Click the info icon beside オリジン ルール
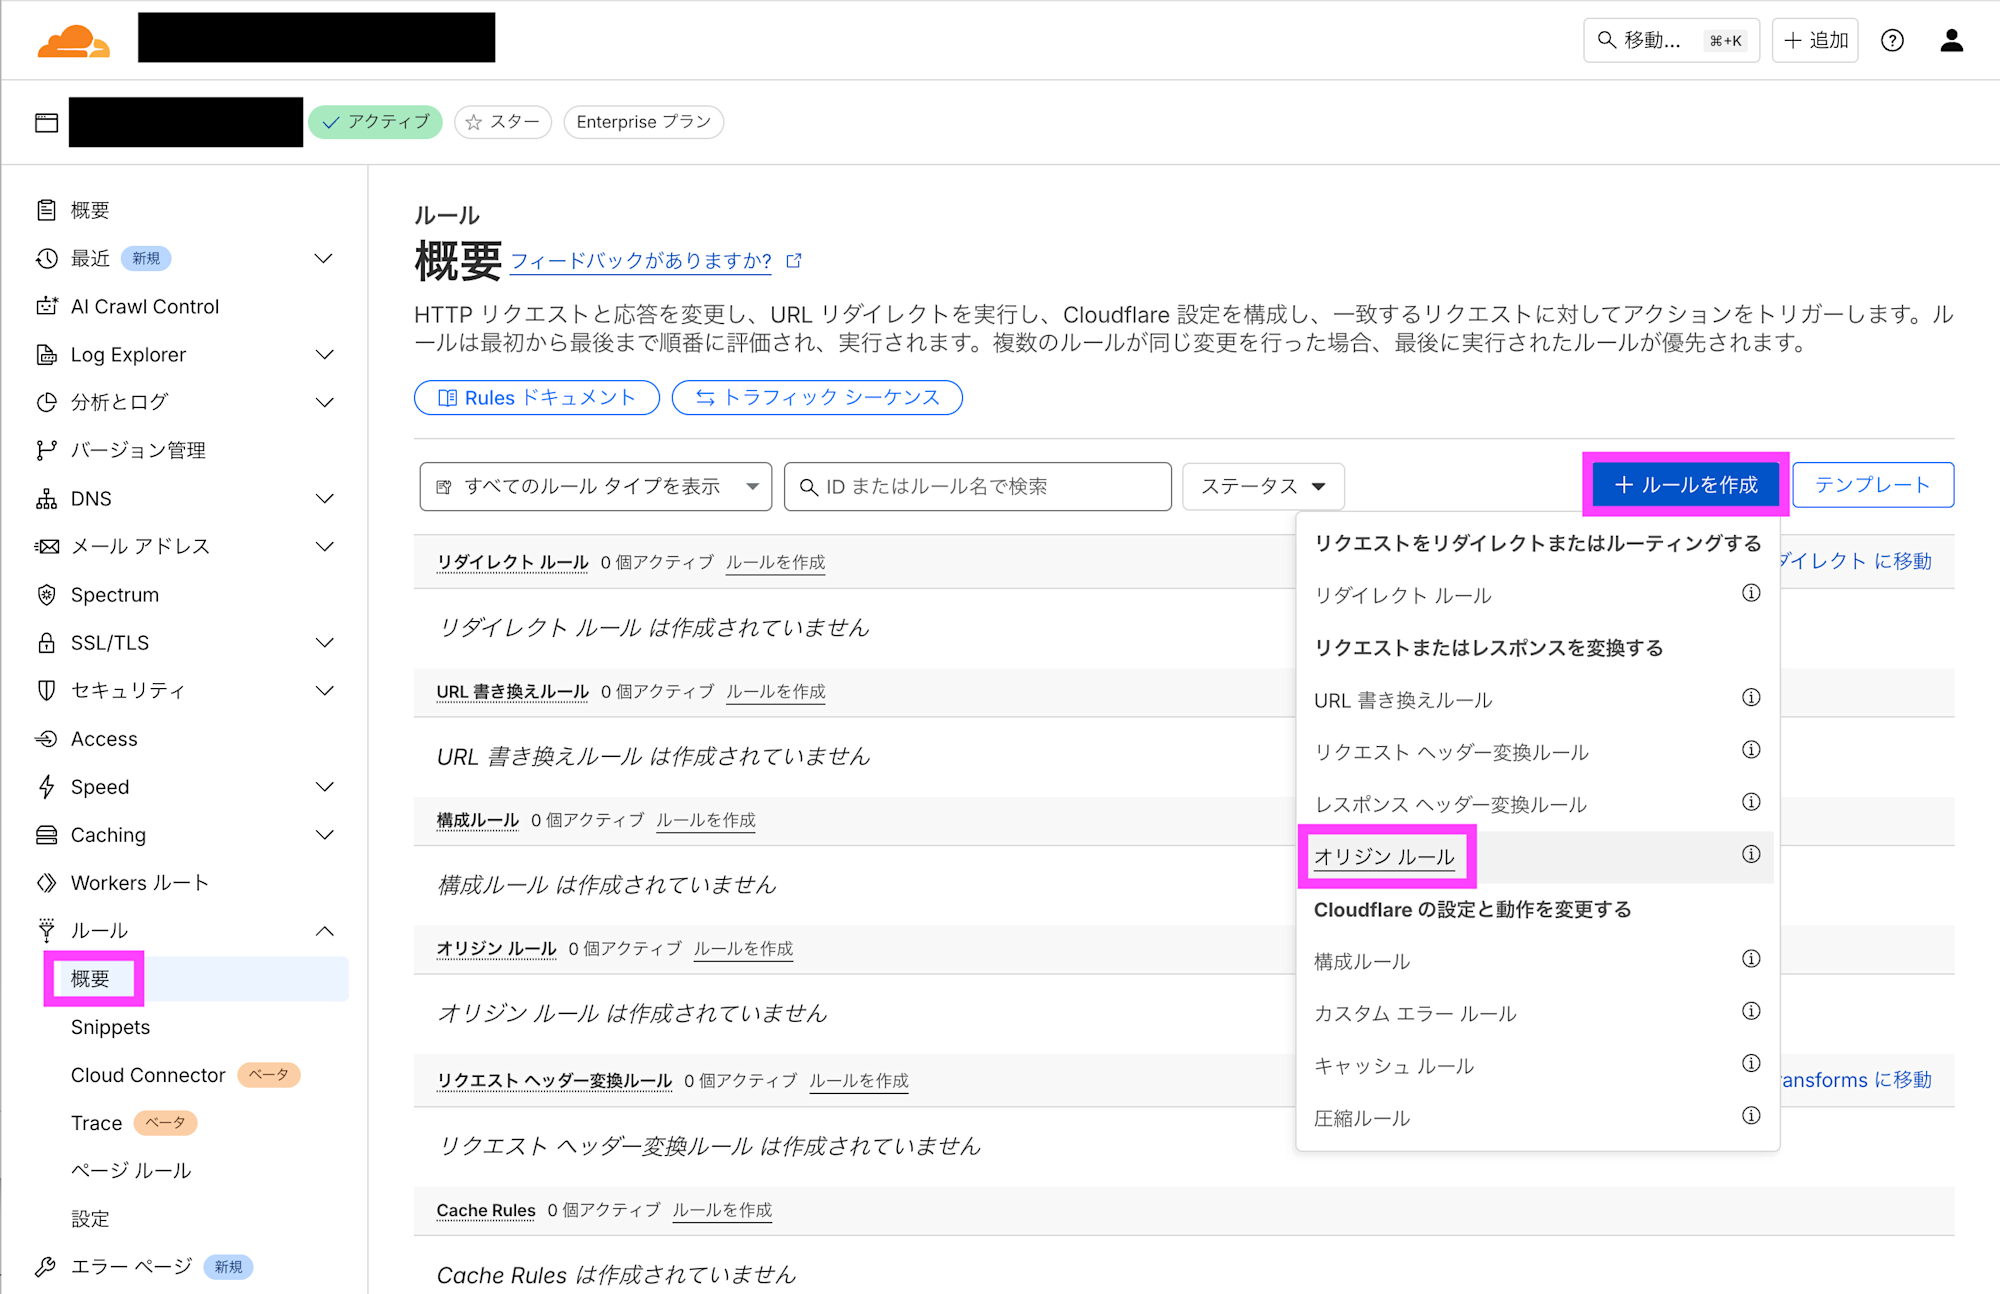Viewport: 2000px width, 1294px height. click(x=1751, y=854)
